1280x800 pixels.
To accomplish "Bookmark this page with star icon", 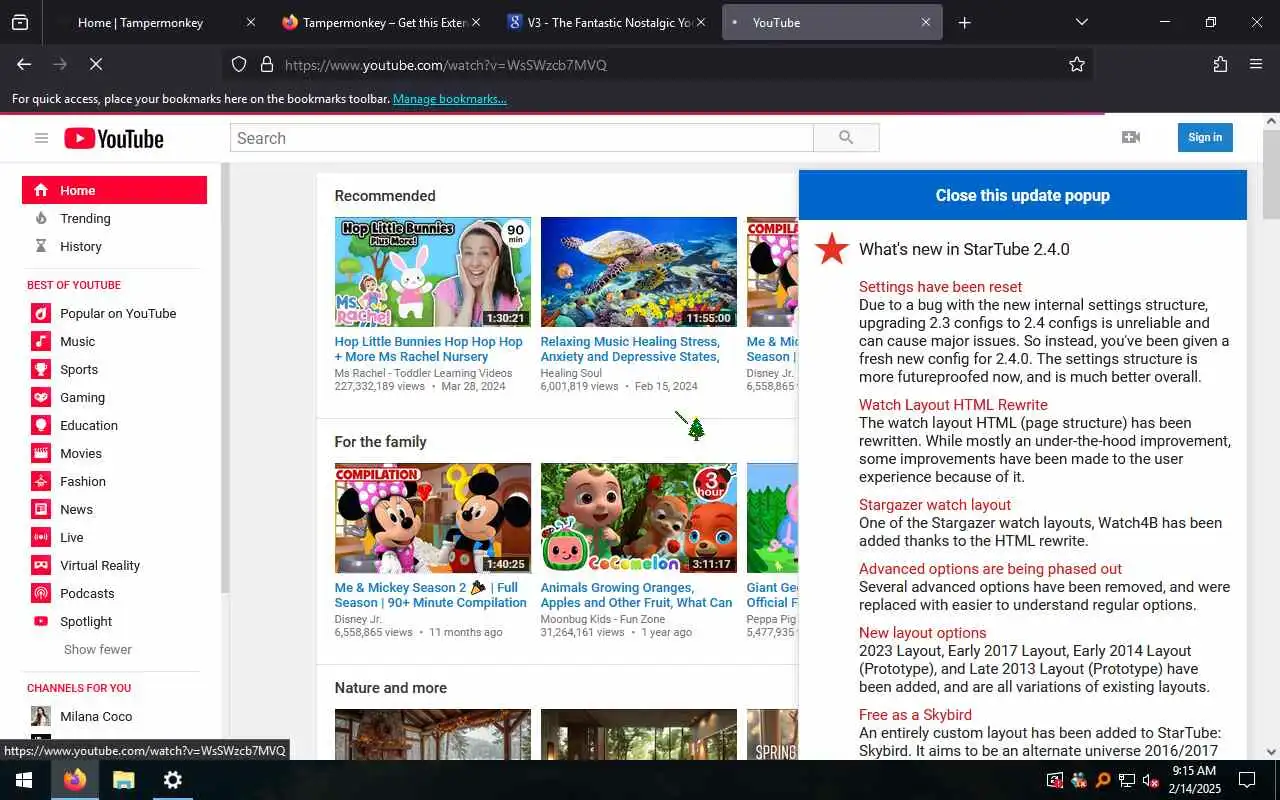I will [x=1077, y=64].
